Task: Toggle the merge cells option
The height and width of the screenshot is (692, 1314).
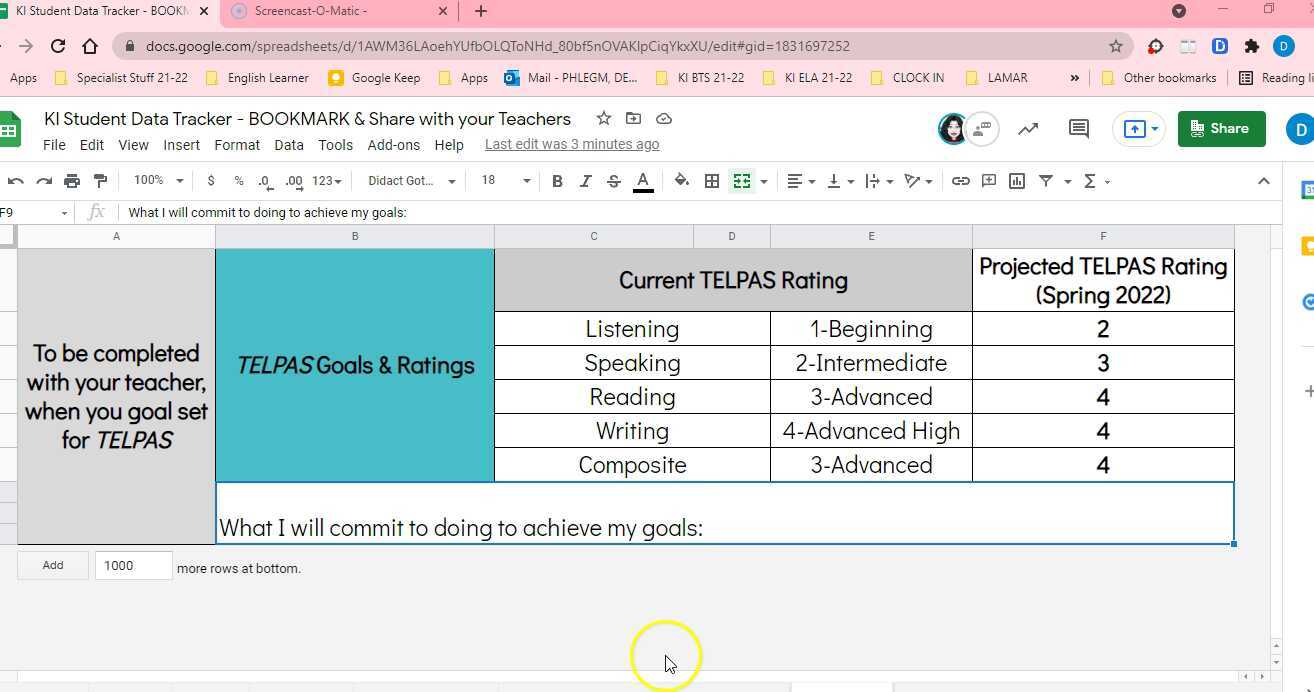Action: pyautogui.click(x=742, y=181)
